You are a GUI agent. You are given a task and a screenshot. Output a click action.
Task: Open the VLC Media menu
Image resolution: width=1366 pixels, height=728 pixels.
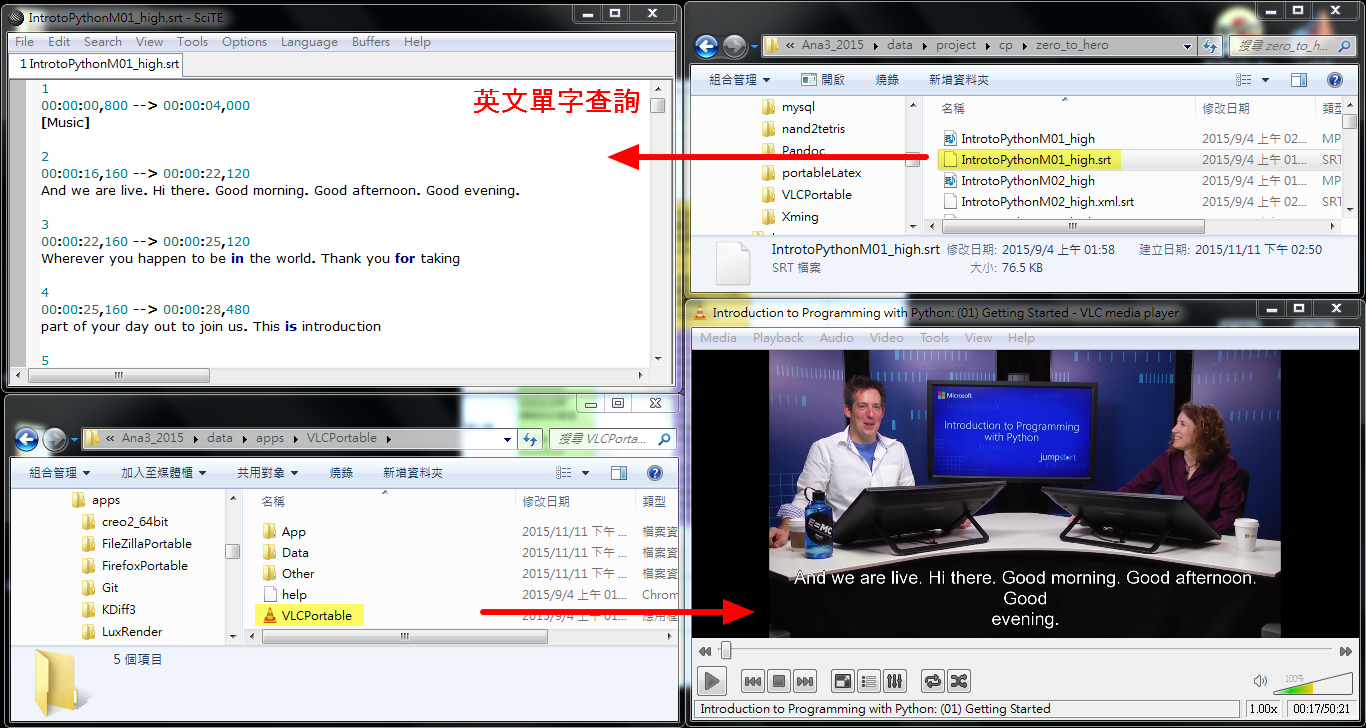[x=718, y=338]
